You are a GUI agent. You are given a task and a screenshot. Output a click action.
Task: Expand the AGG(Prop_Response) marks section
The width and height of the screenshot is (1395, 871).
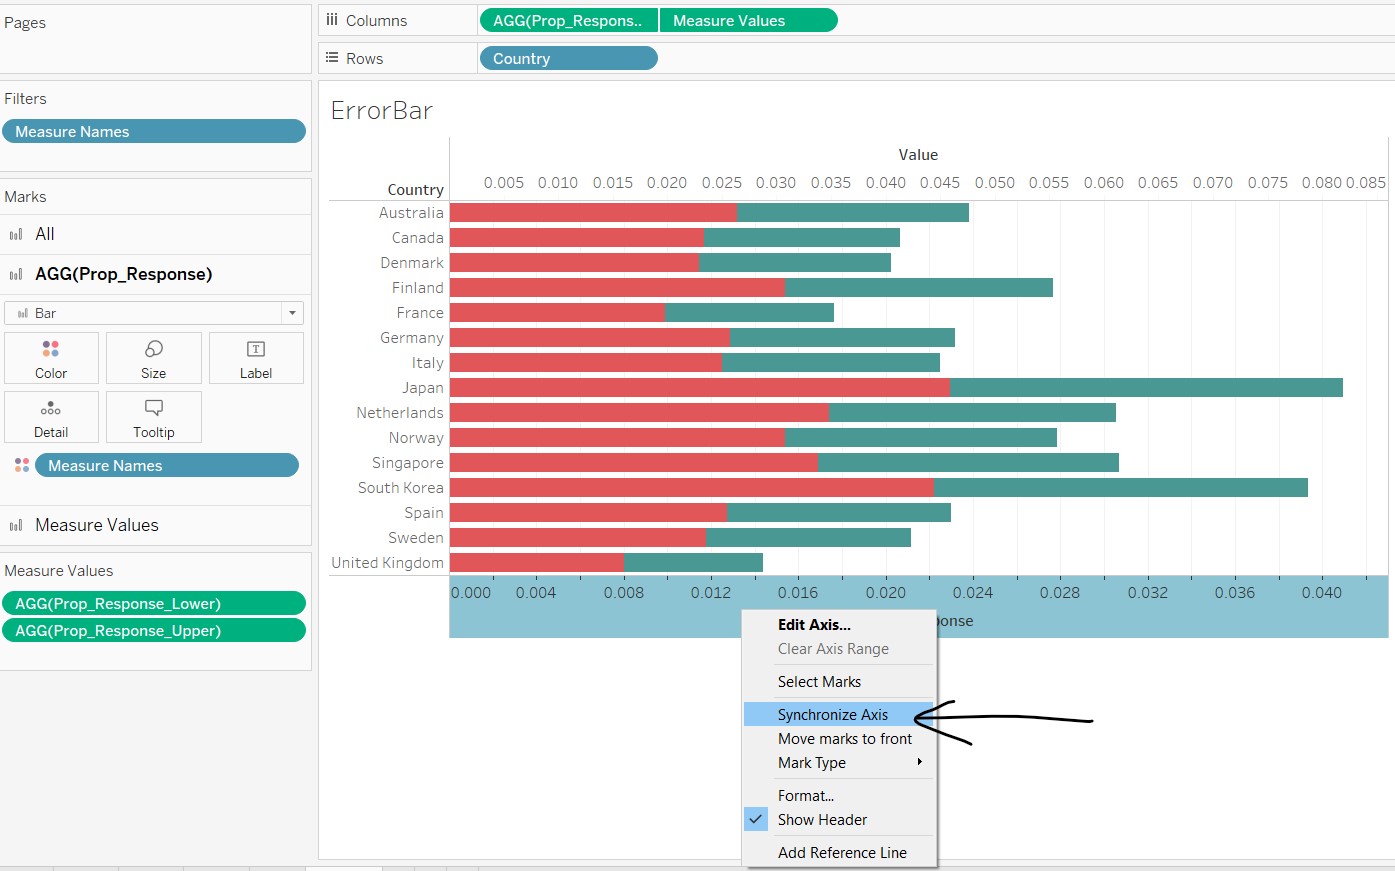(123, 274)
